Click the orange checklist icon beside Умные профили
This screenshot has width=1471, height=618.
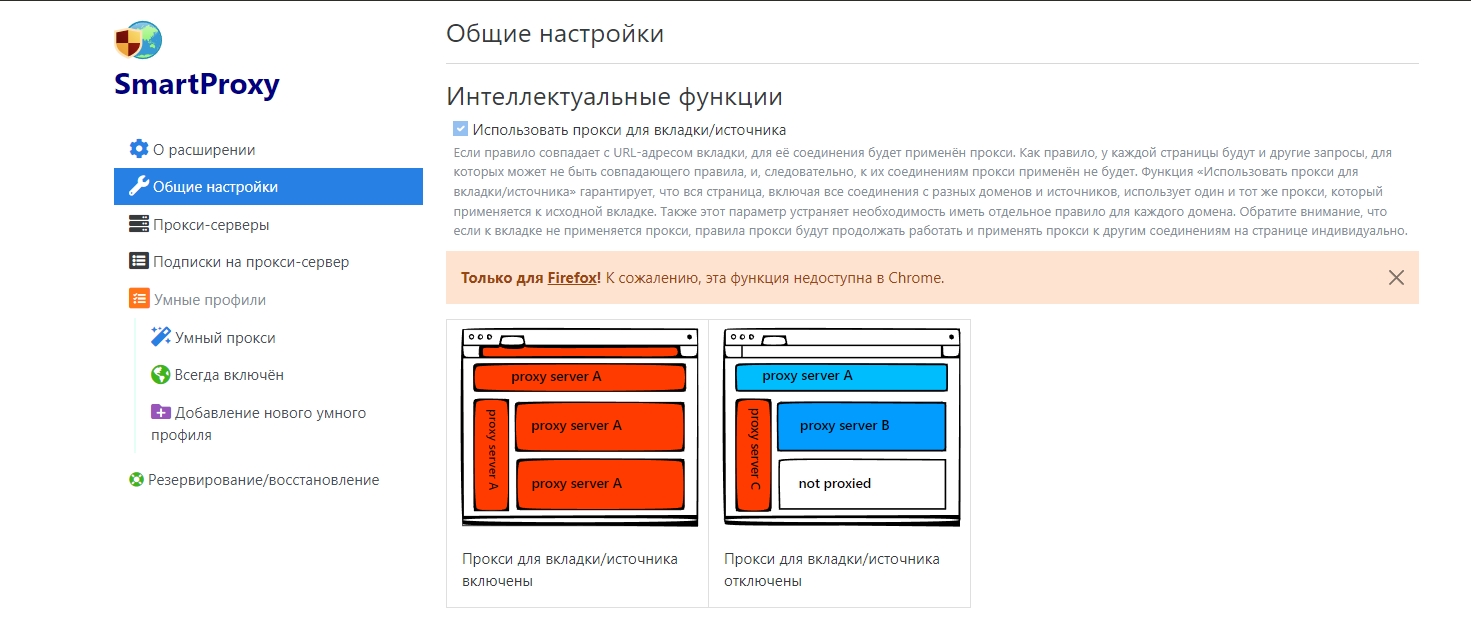coord(139,299)
